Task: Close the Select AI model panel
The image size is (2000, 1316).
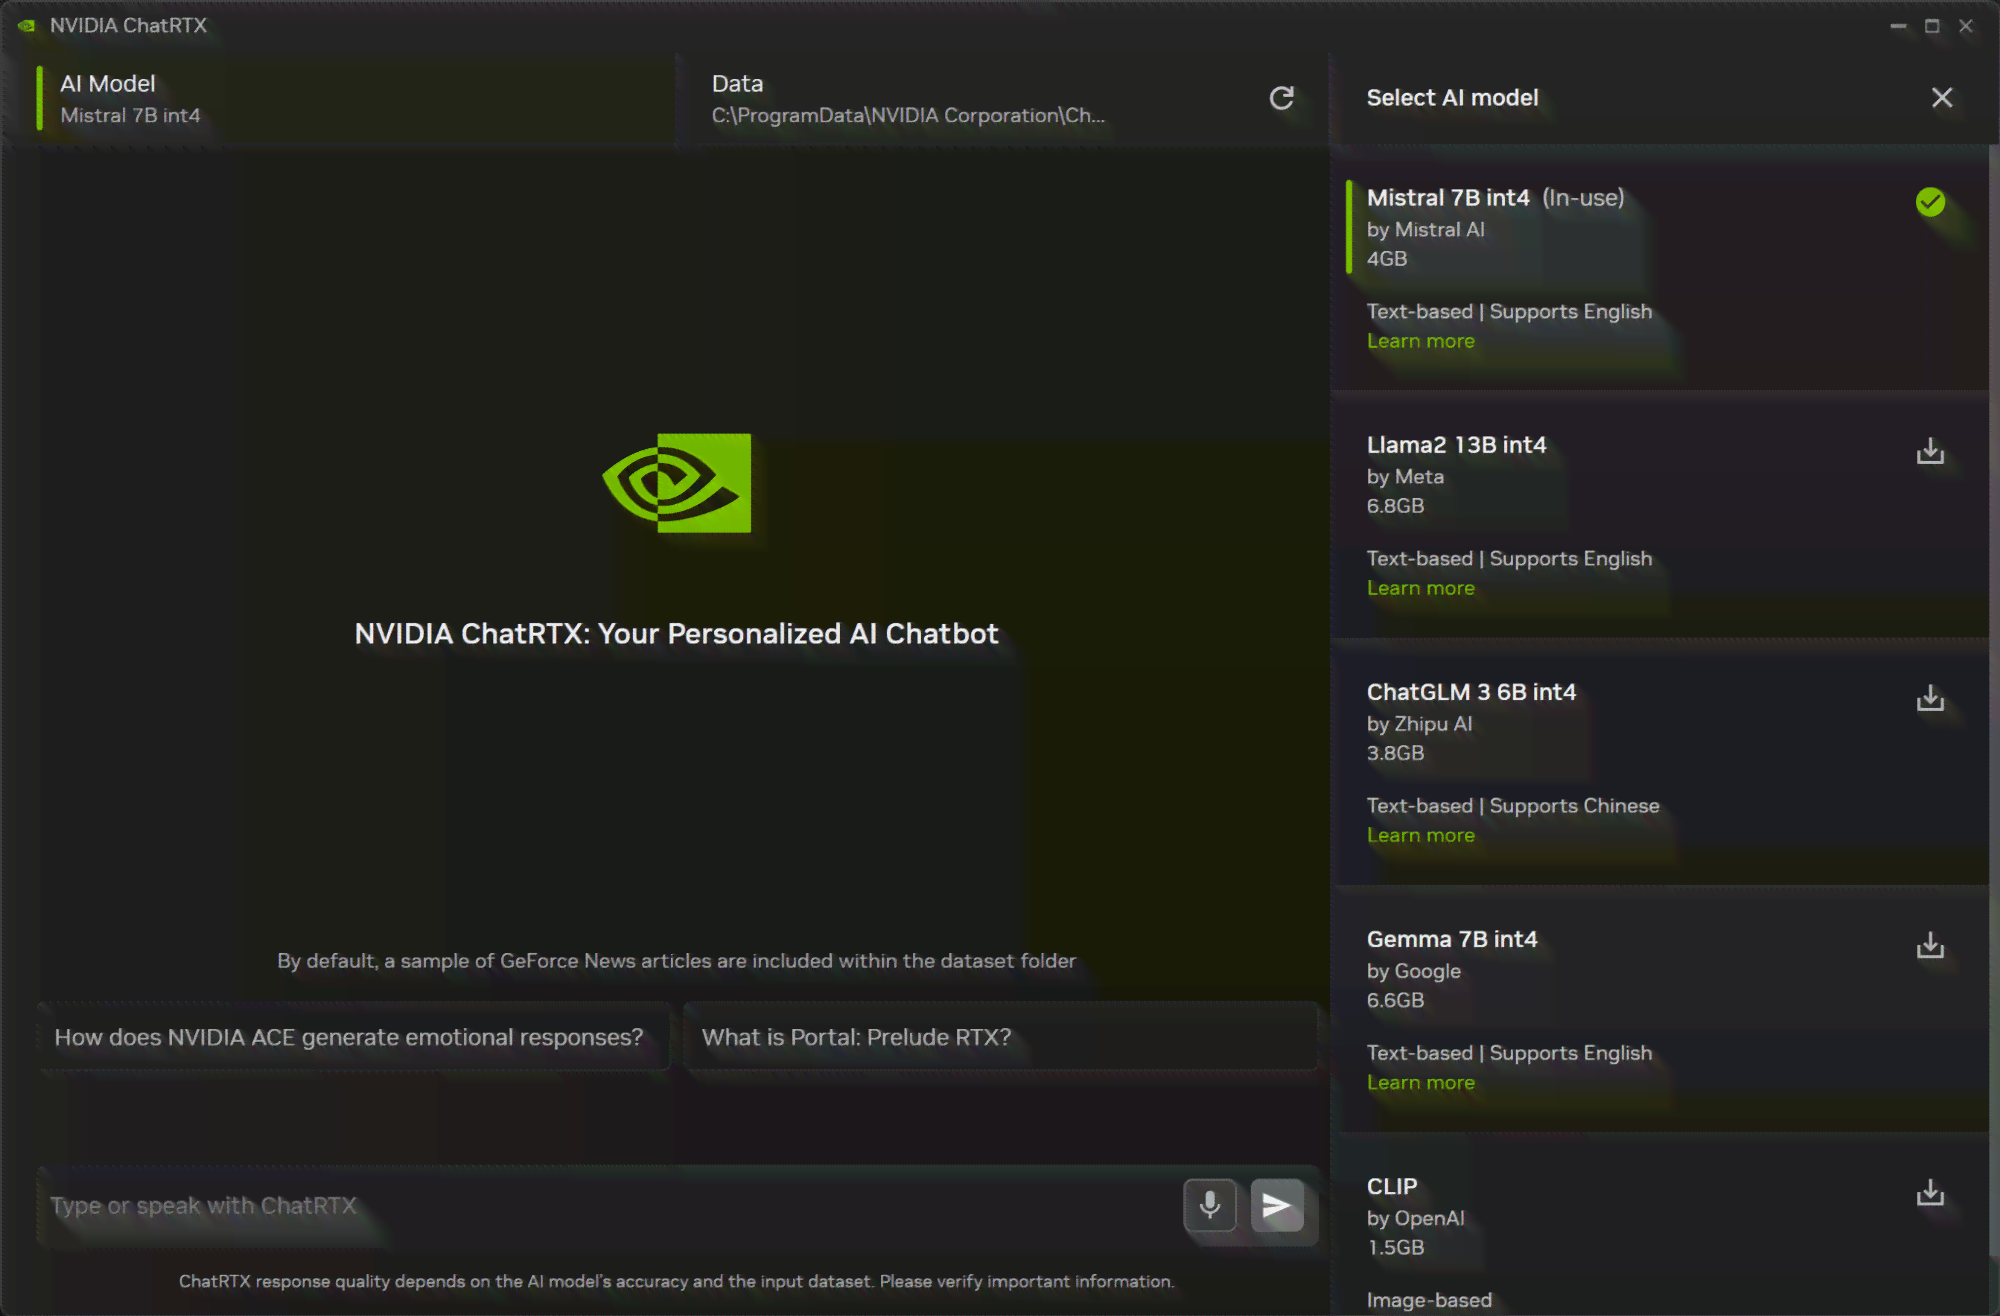Action: [x=1942, y=97]
